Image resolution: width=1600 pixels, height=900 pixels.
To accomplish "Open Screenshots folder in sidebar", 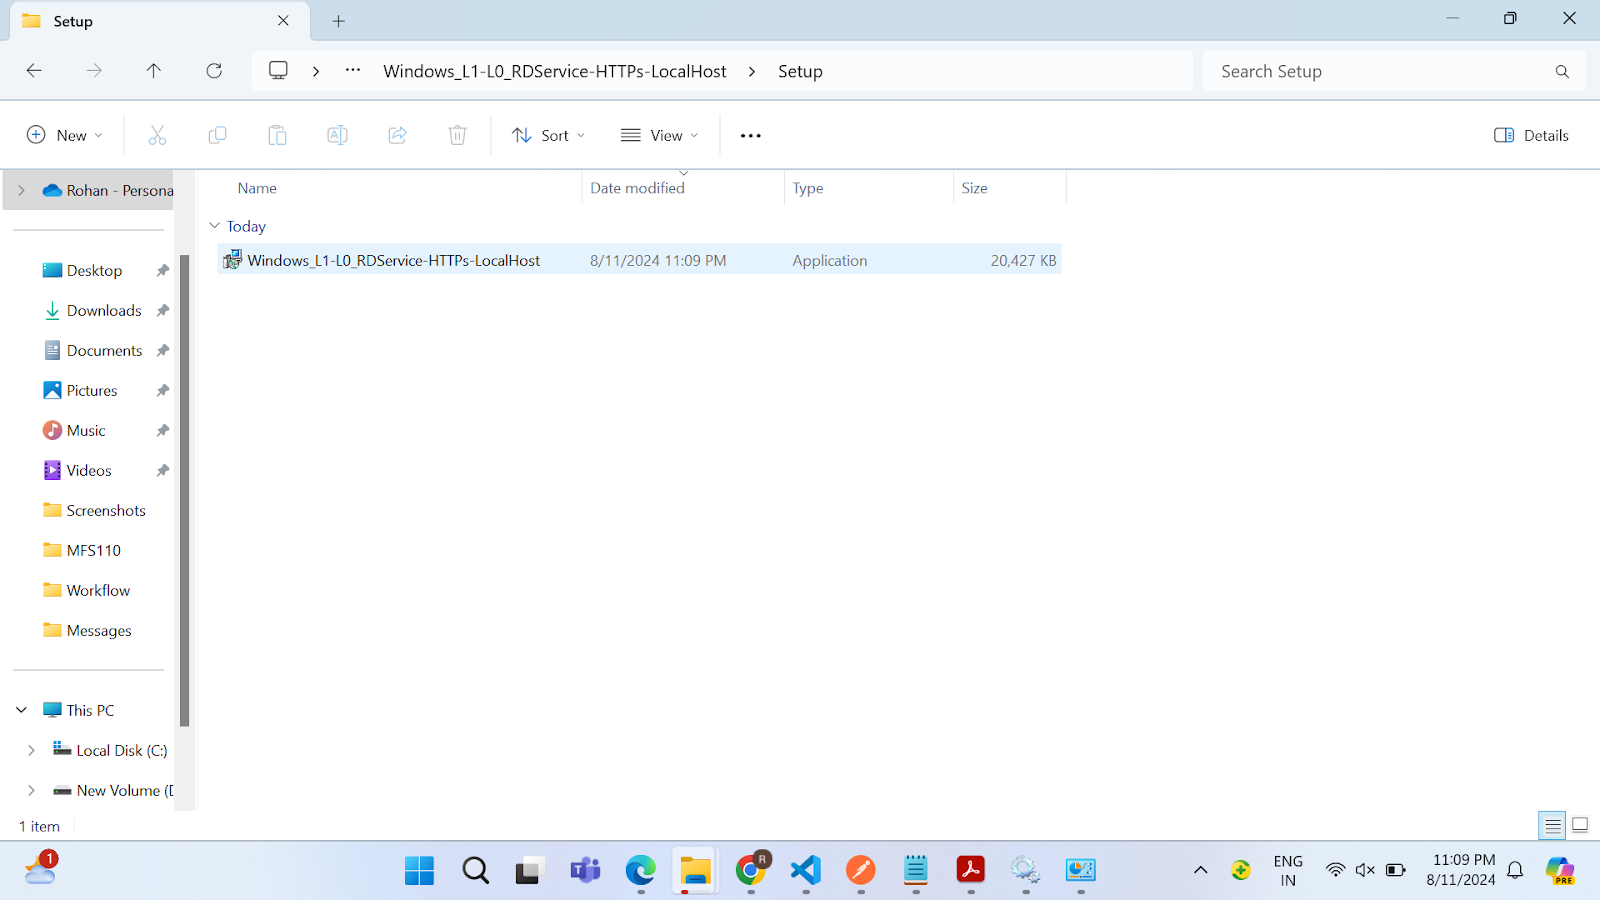I will click(94, 510).
